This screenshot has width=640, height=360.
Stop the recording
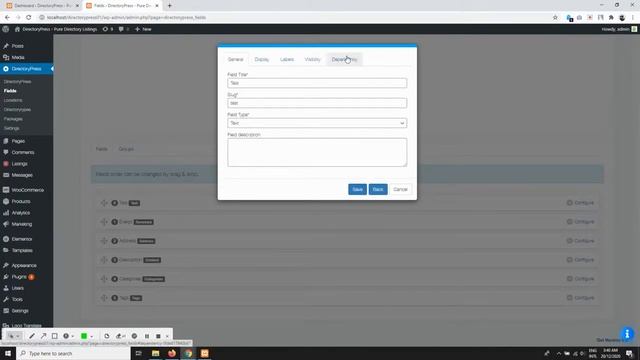158,336
